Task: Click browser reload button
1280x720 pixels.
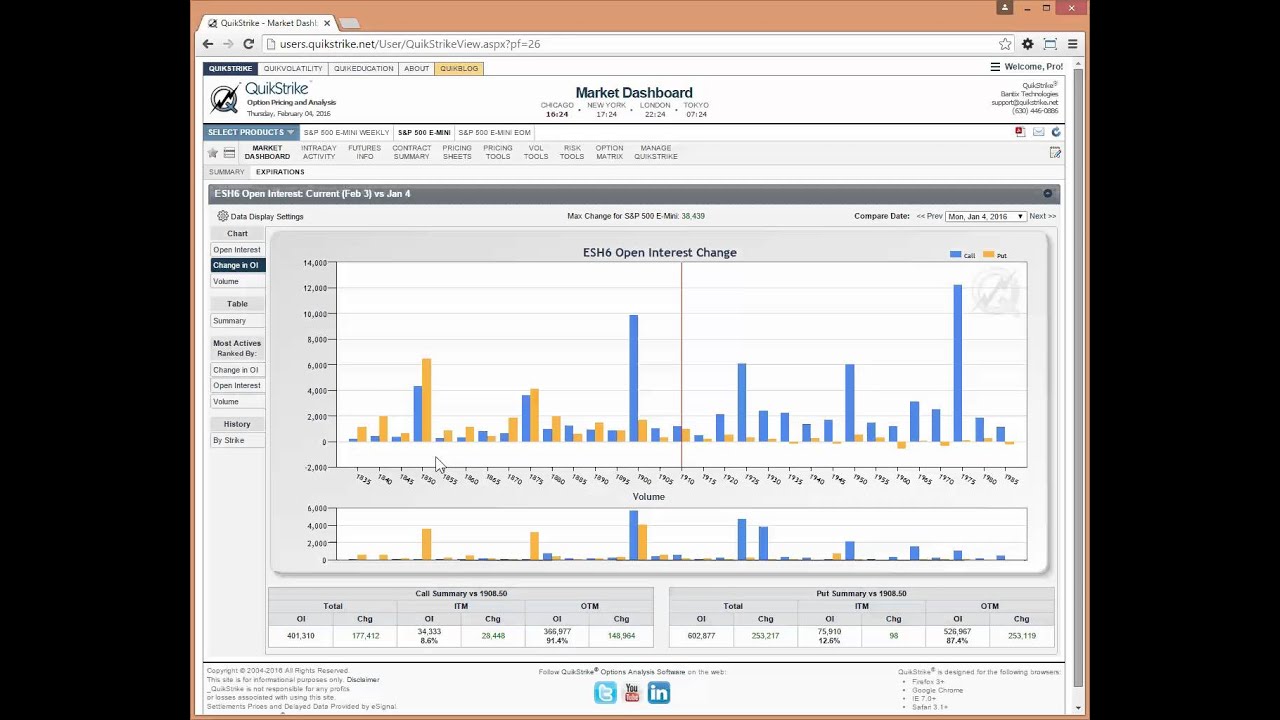Action: [x=248, y=44]
